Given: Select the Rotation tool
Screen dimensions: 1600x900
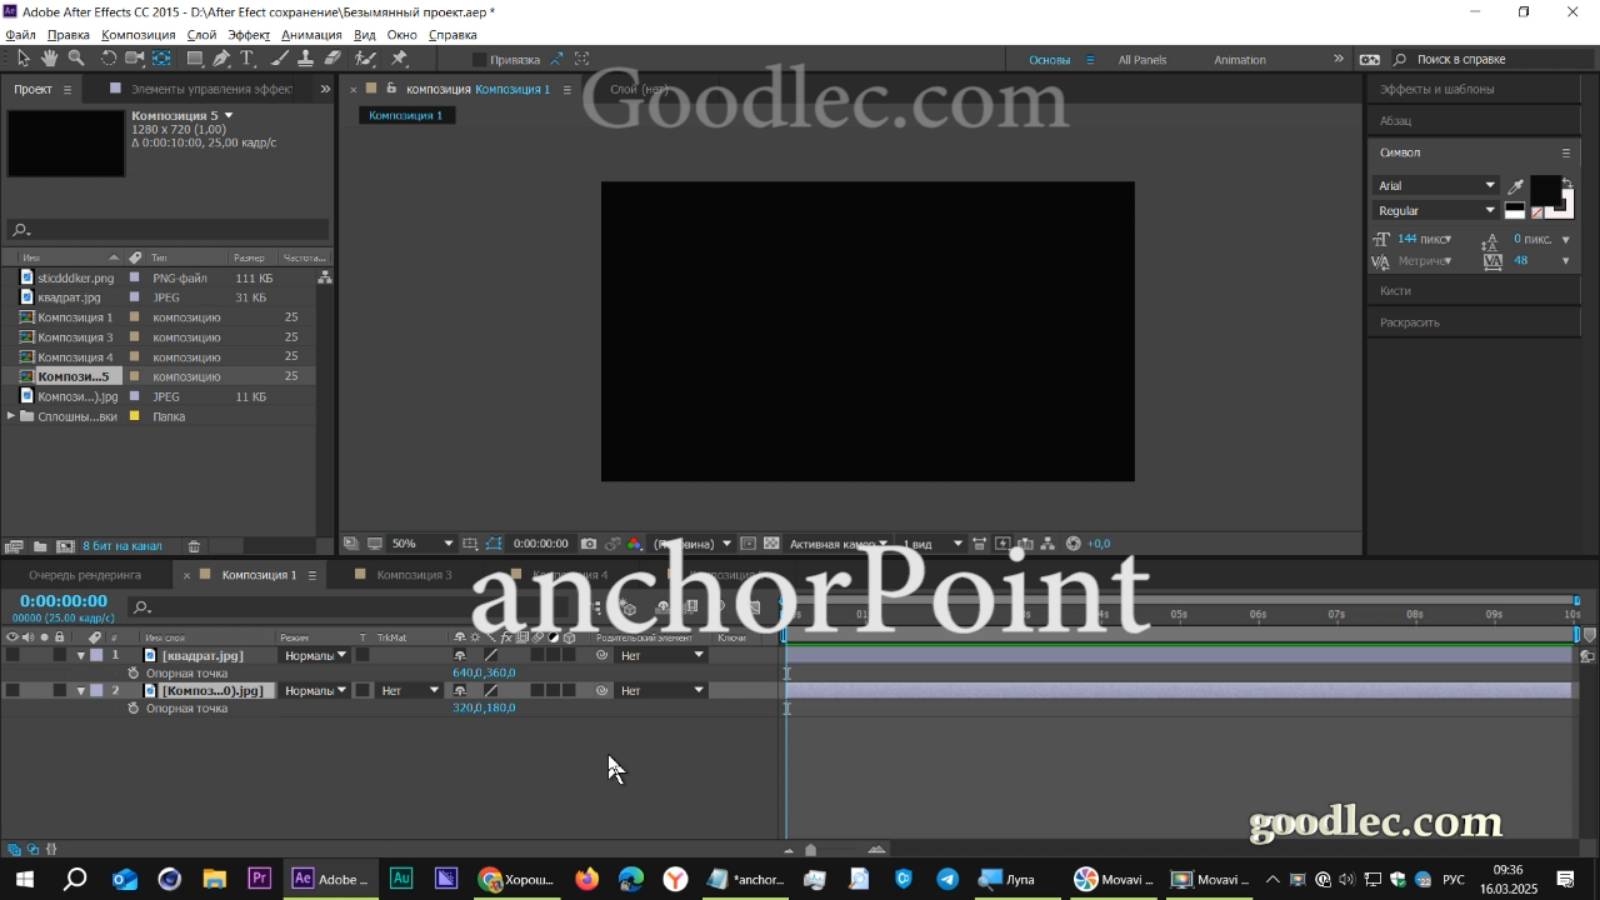Looking at the screenshot, I should (x=108, y=59).
